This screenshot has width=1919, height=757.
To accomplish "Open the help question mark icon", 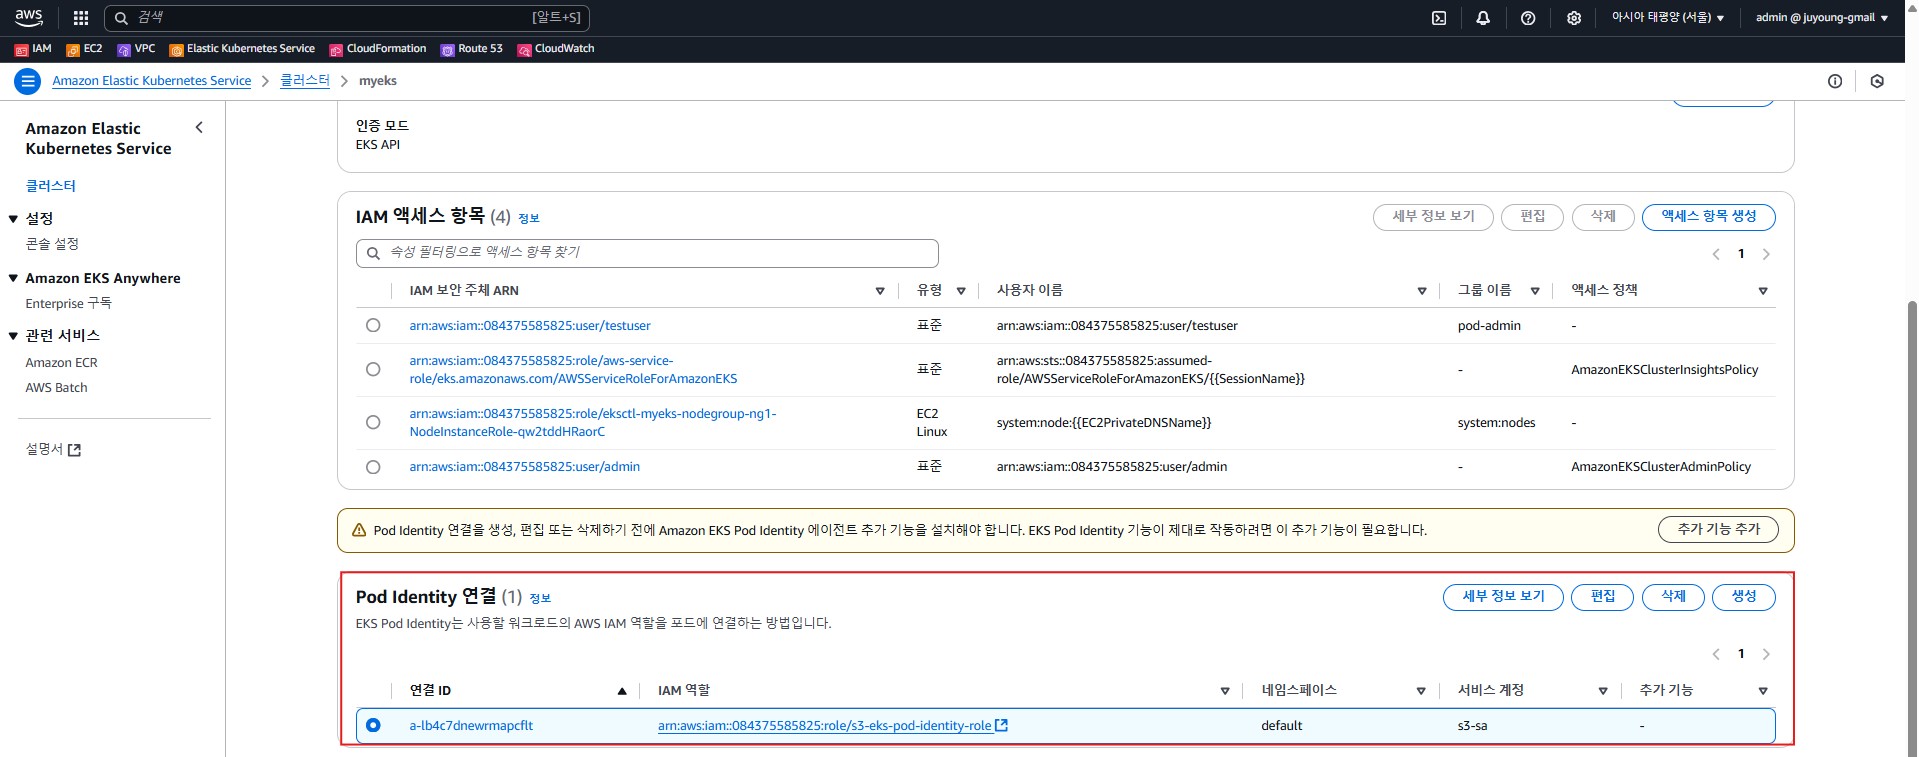I will point(1528,18).
